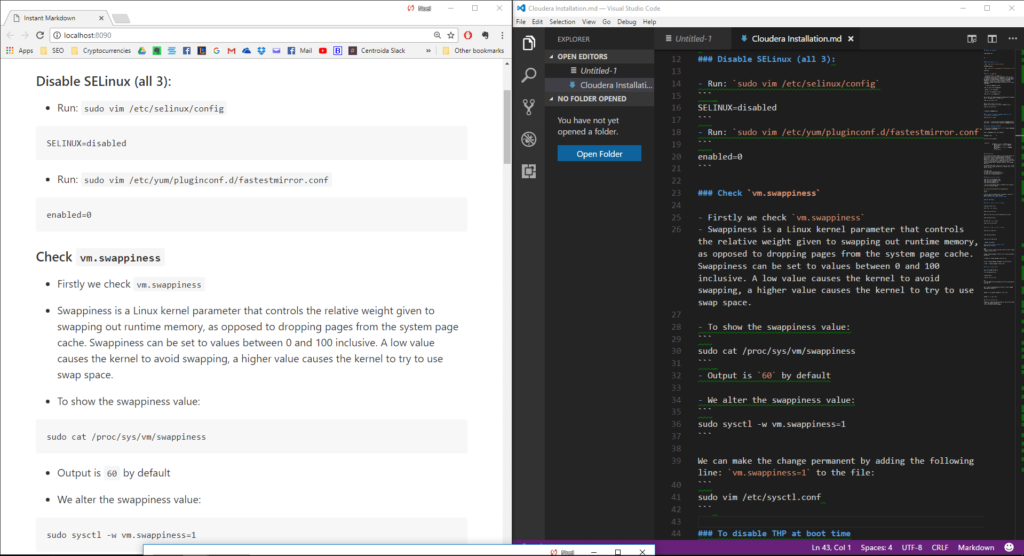1024x556 pixels.
Task: Click the Chrome page vertical scrollbar thumb
Action: pyautogui.click(x=507, y=127)
